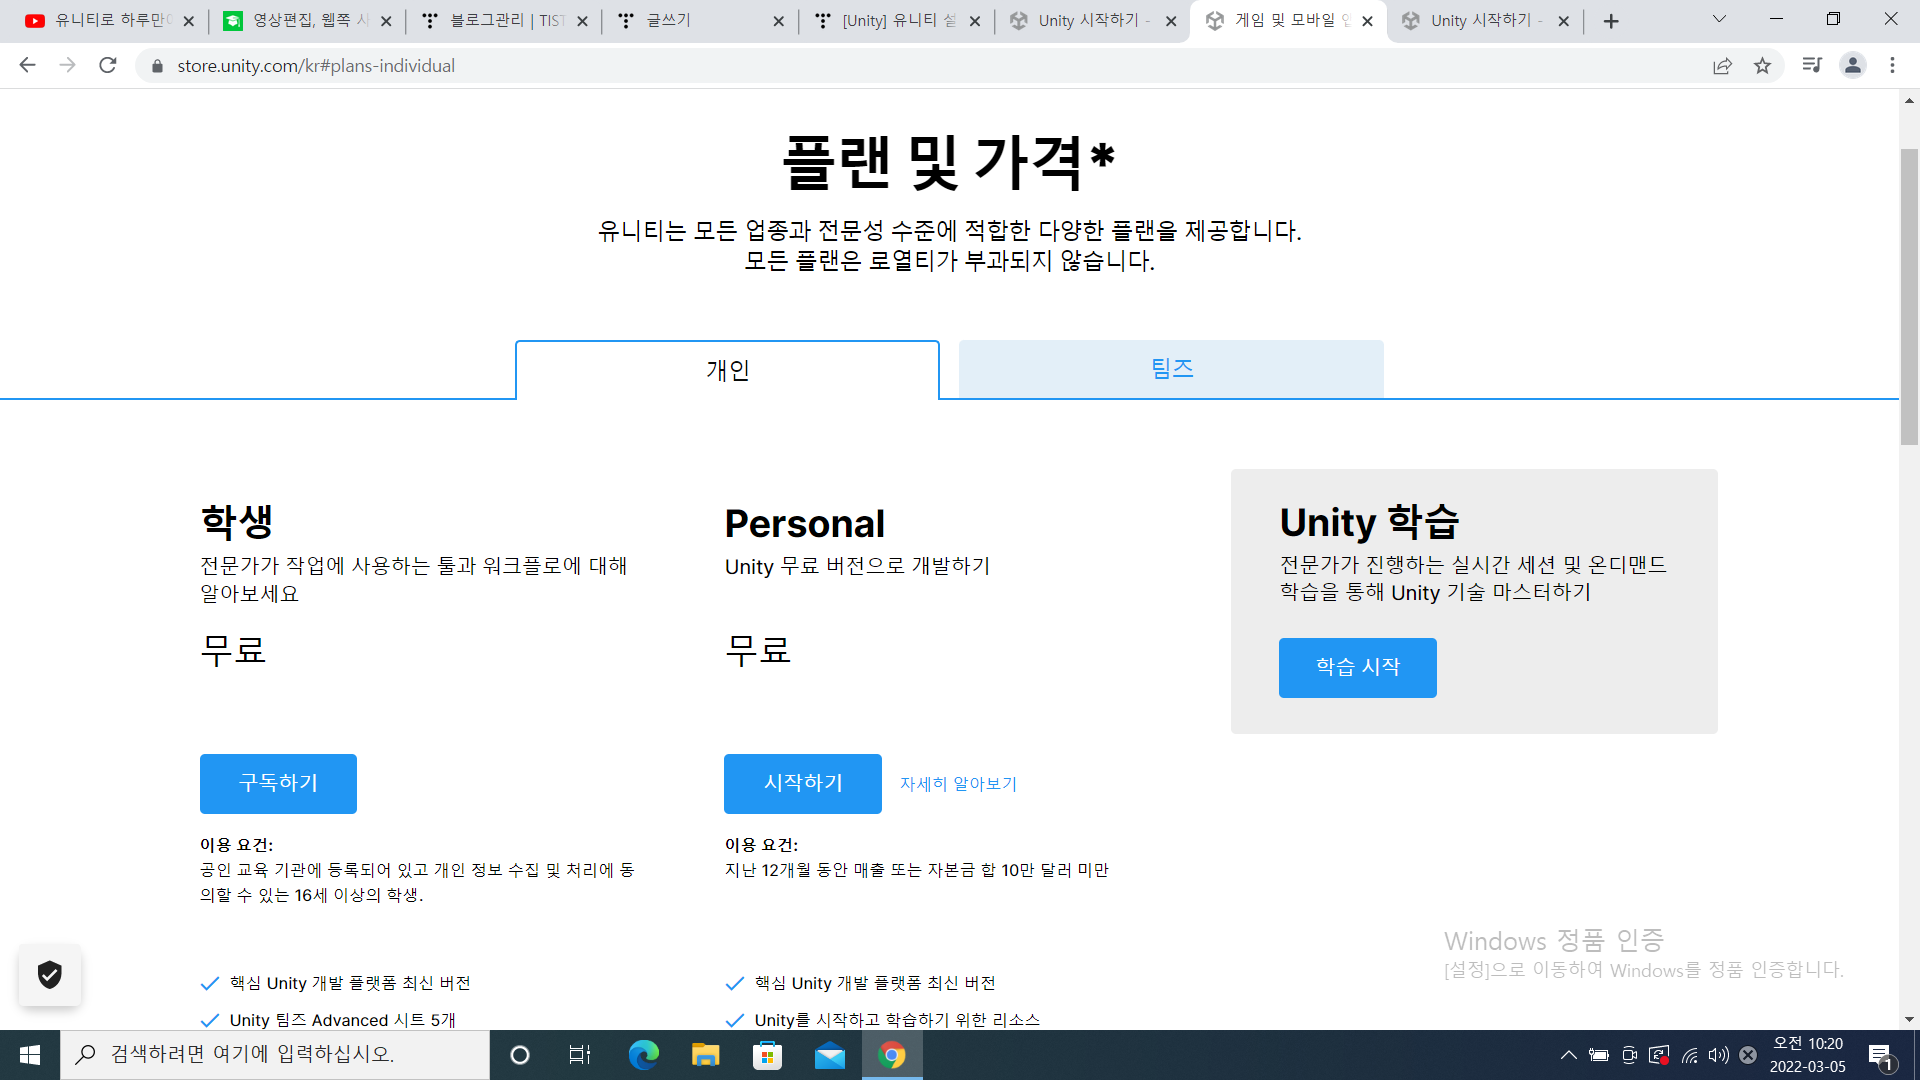Click the bookmark star icon
This screenshot has width=1920, height=1080.
(1762, 66)
